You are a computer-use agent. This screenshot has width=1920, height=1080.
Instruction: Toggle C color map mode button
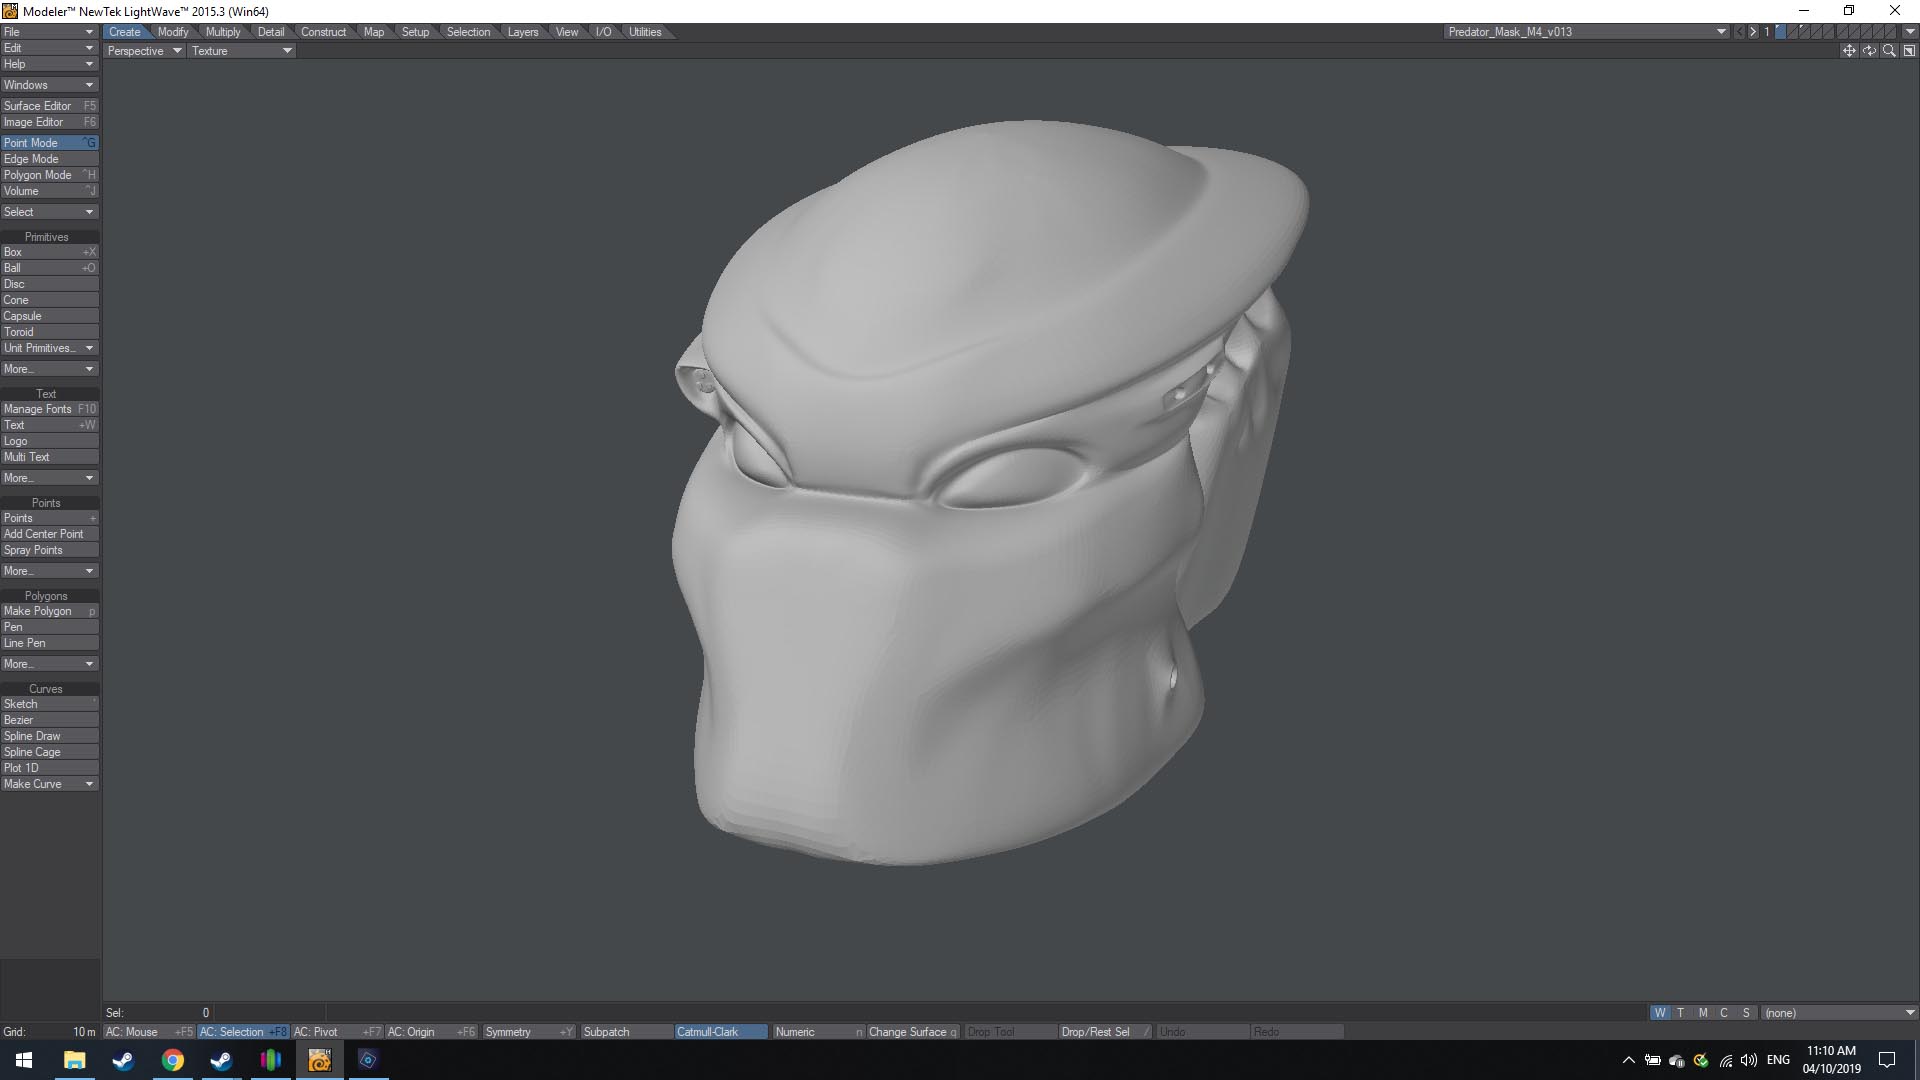[1724, 1013]
